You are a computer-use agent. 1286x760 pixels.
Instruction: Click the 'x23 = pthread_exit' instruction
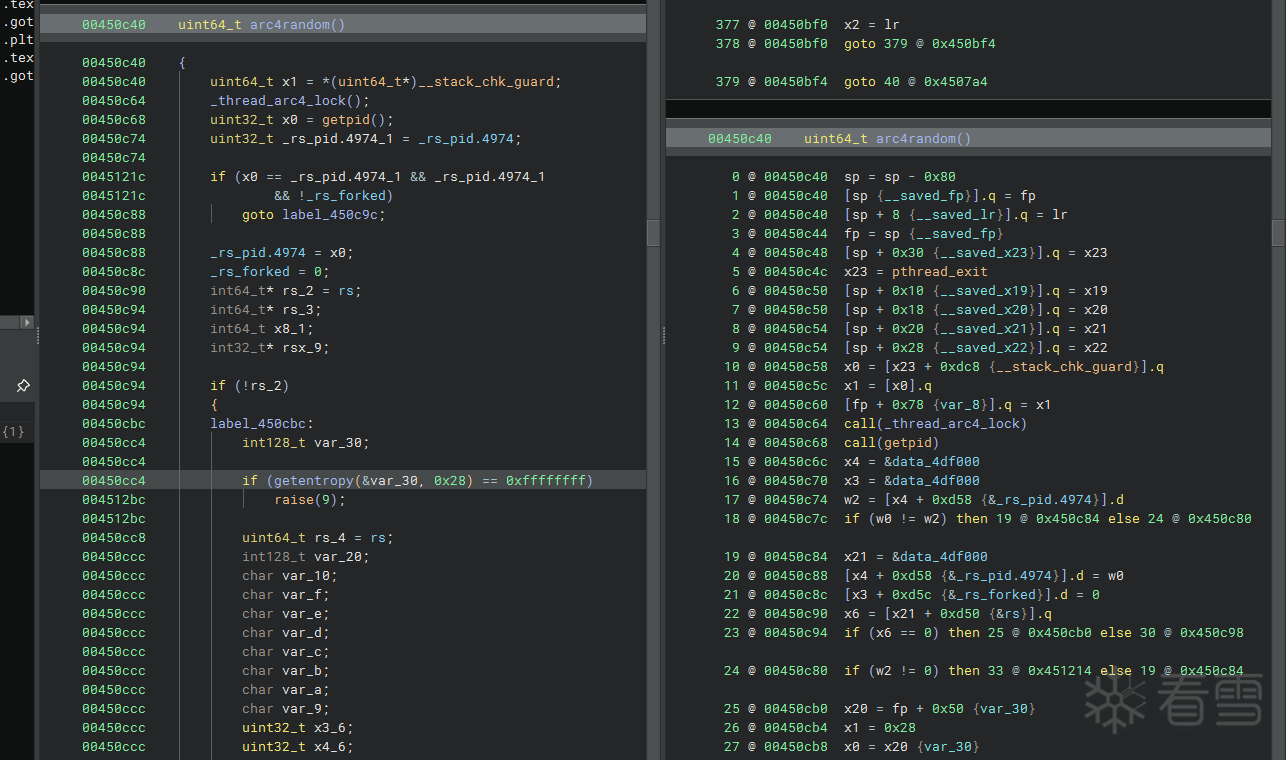click(916, 272)
